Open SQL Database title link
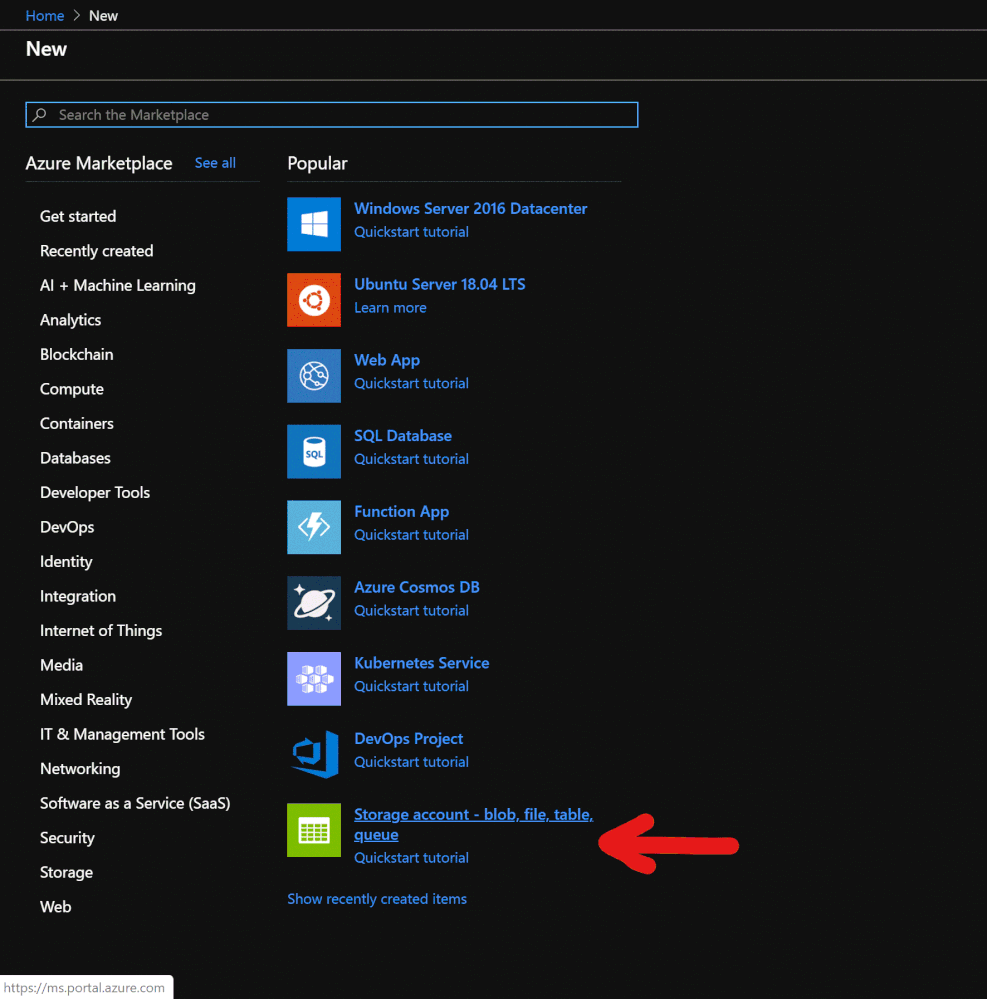The image size is (987, 999). (403, 436)
